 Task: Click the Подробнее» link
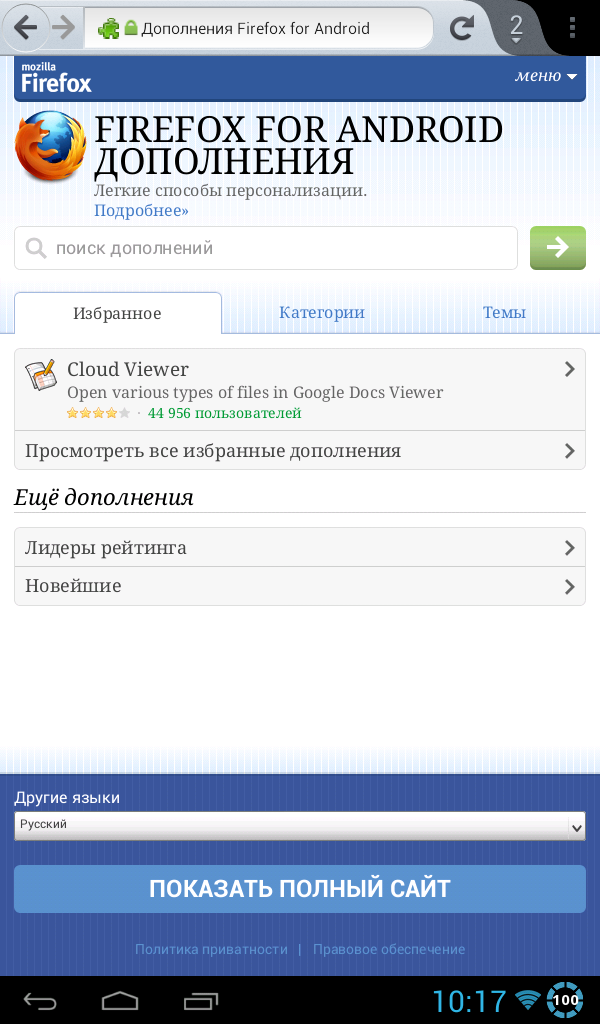coord(141,210)
